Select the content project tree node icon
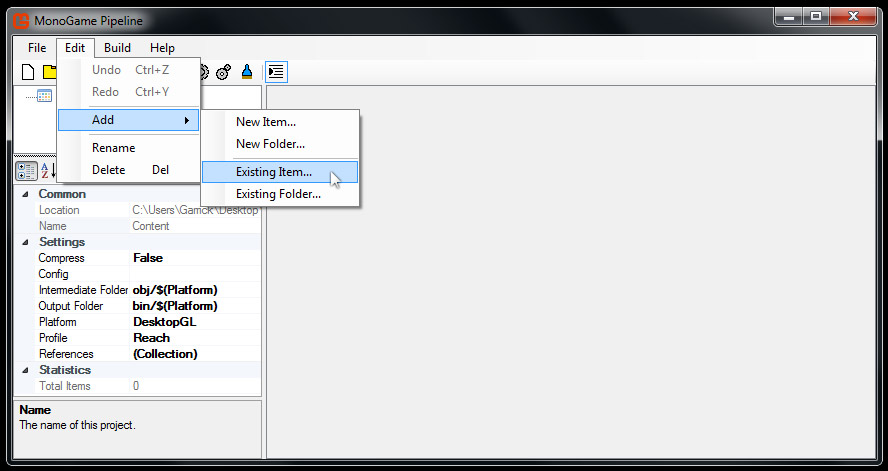The width and height of the screenshot is (888, 471). [x=44, y=96]
